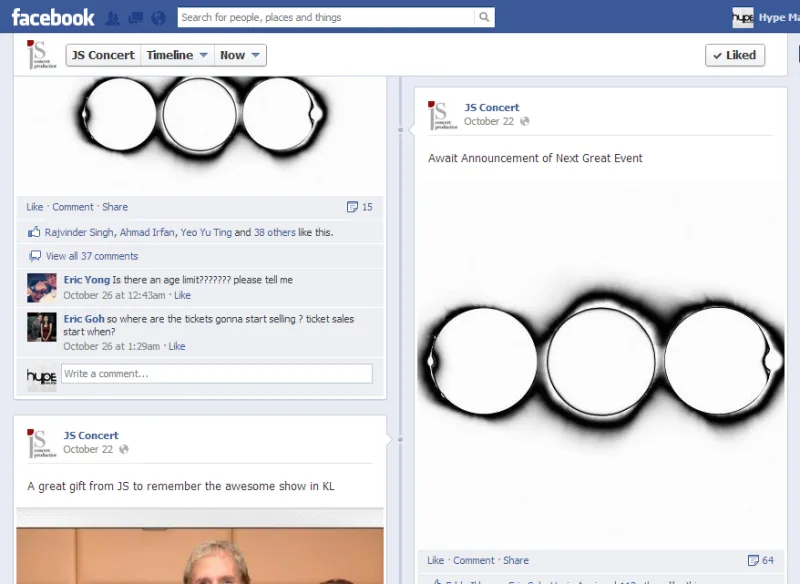Open friend requests icon in top bar
This screenshot has height=584, width=800.
(x=113, y=18)
